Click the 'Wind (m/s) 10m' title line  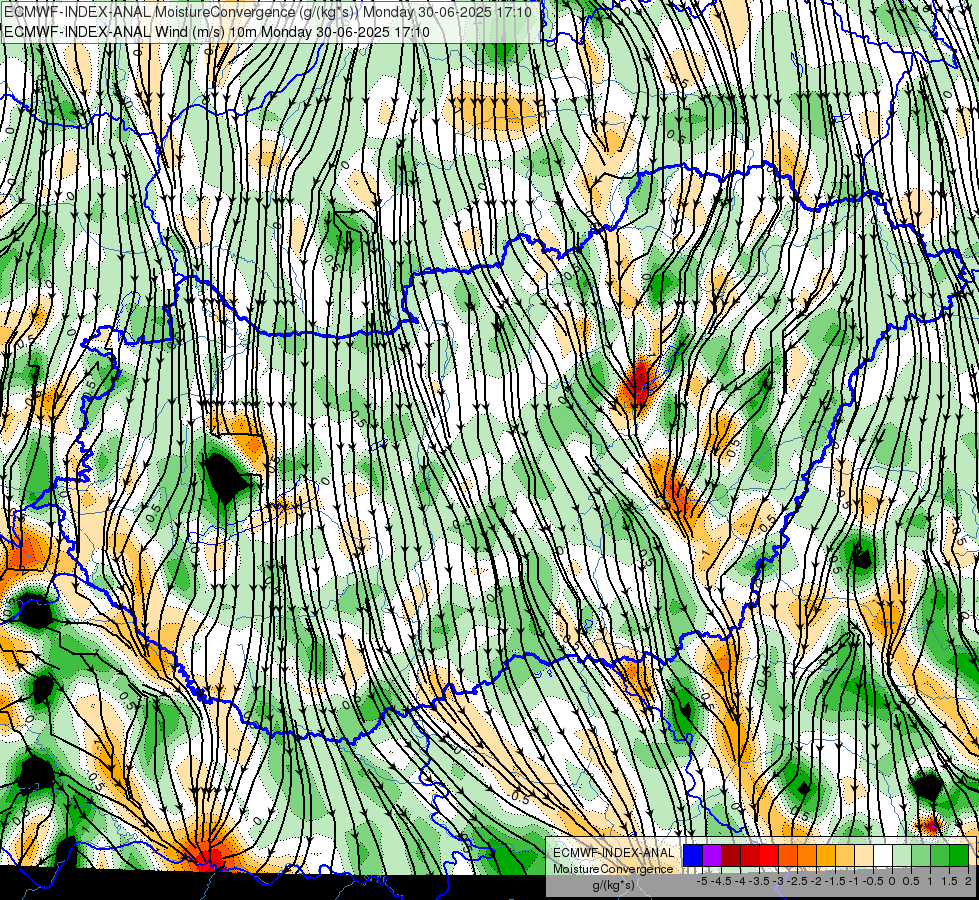tap(217, 32)
